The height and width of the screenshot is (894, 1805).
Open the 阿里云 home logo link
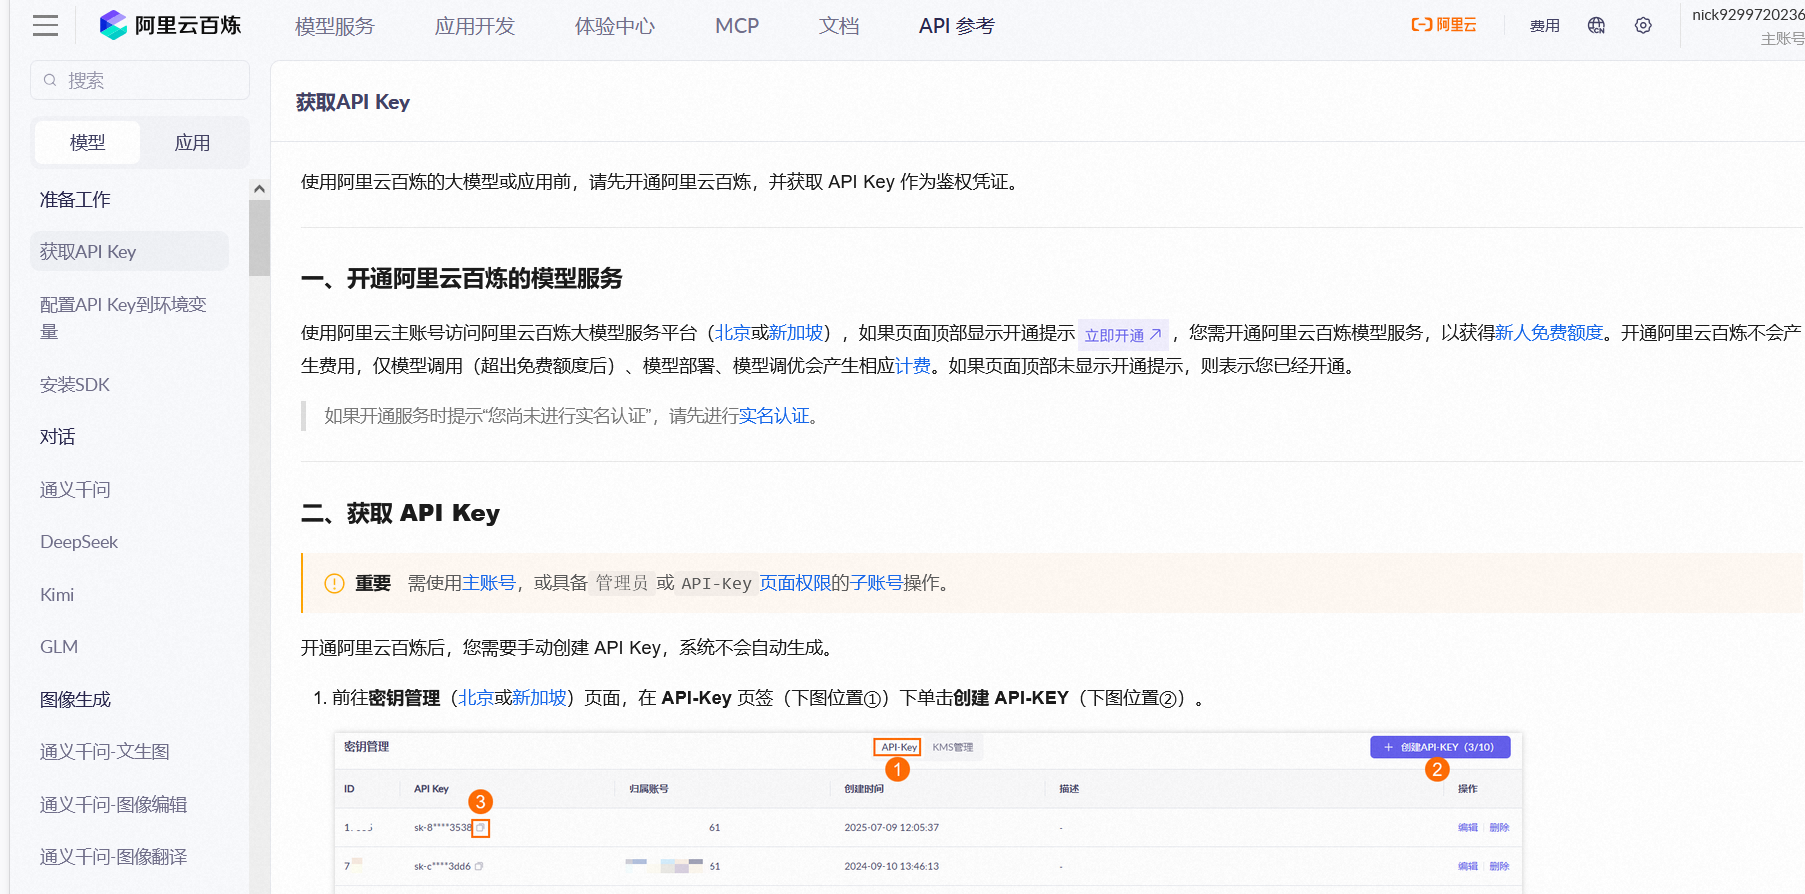coord(1443,25)
